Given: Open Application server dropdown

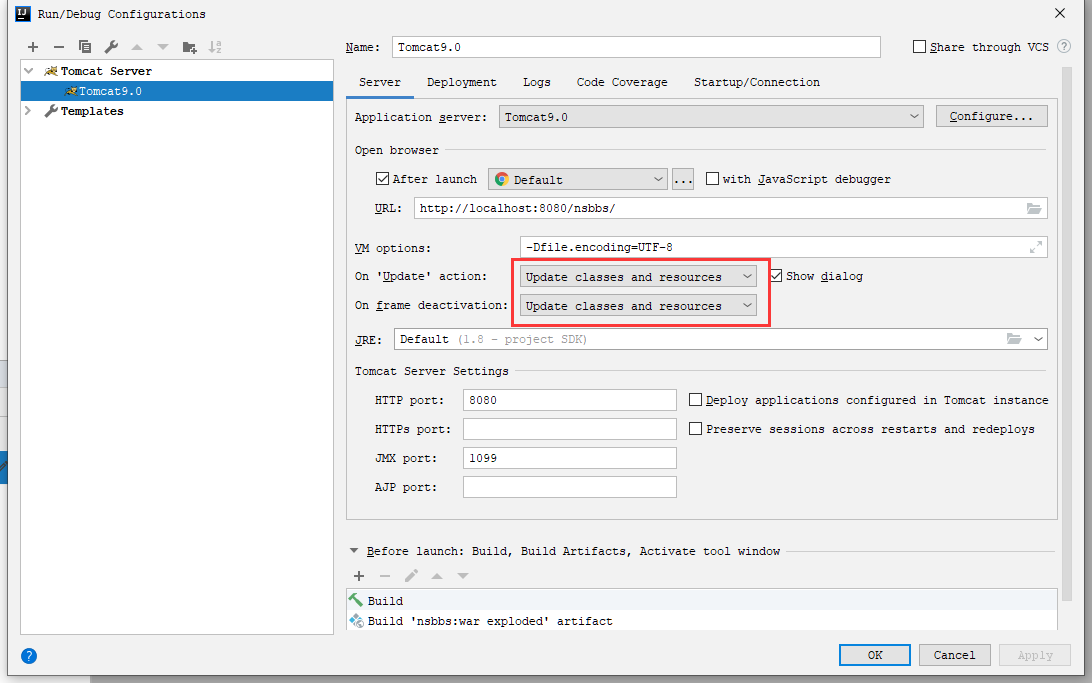Looking at the screenshot, I should 711,117.
